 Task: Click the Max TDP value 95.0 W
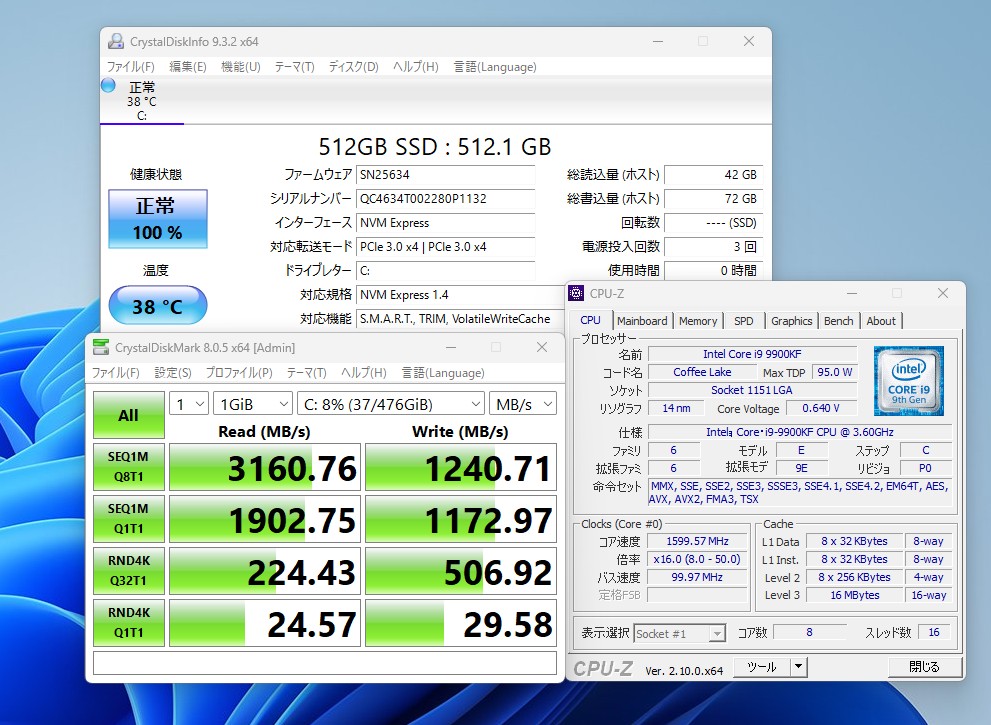pyautogui.click(x=834, y=372)
